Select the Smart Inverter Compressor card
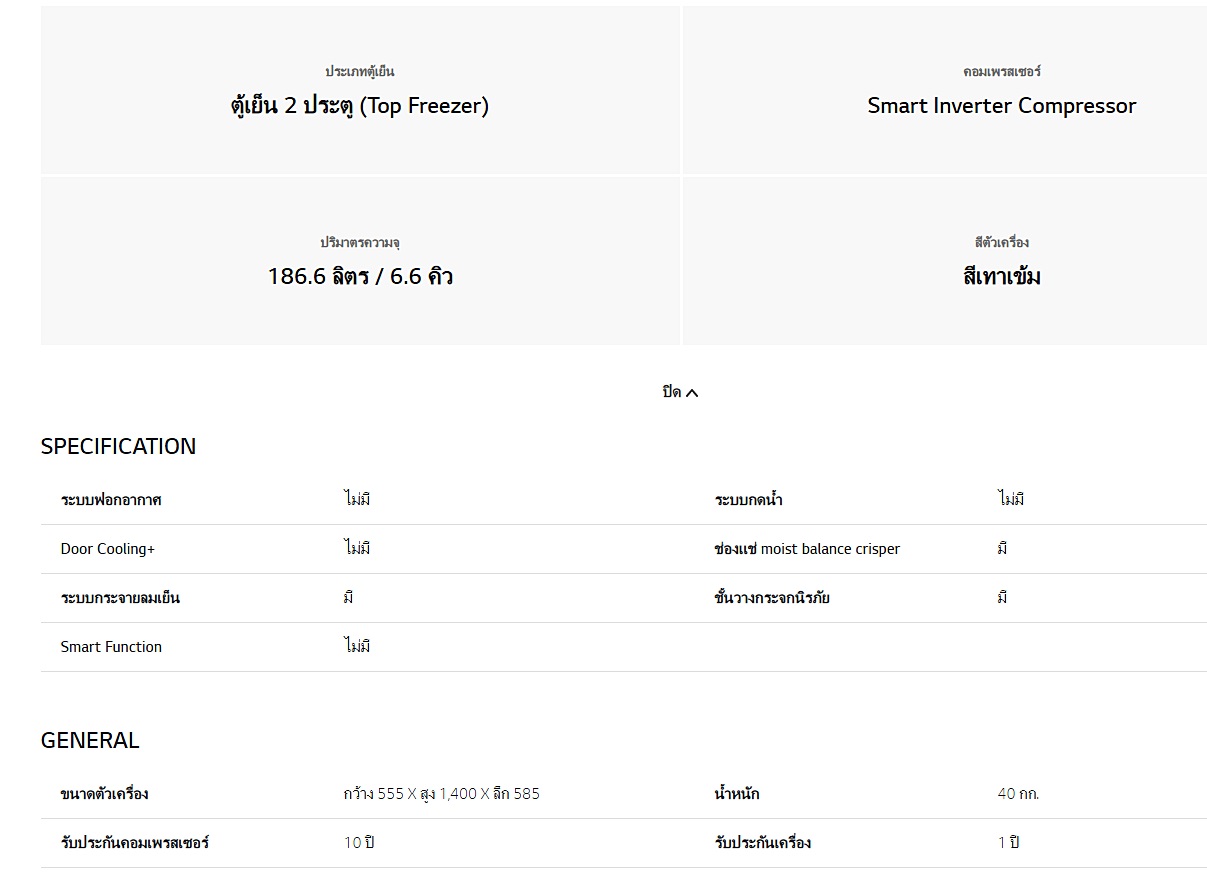The image size is (1207, 875). (945, 90)
